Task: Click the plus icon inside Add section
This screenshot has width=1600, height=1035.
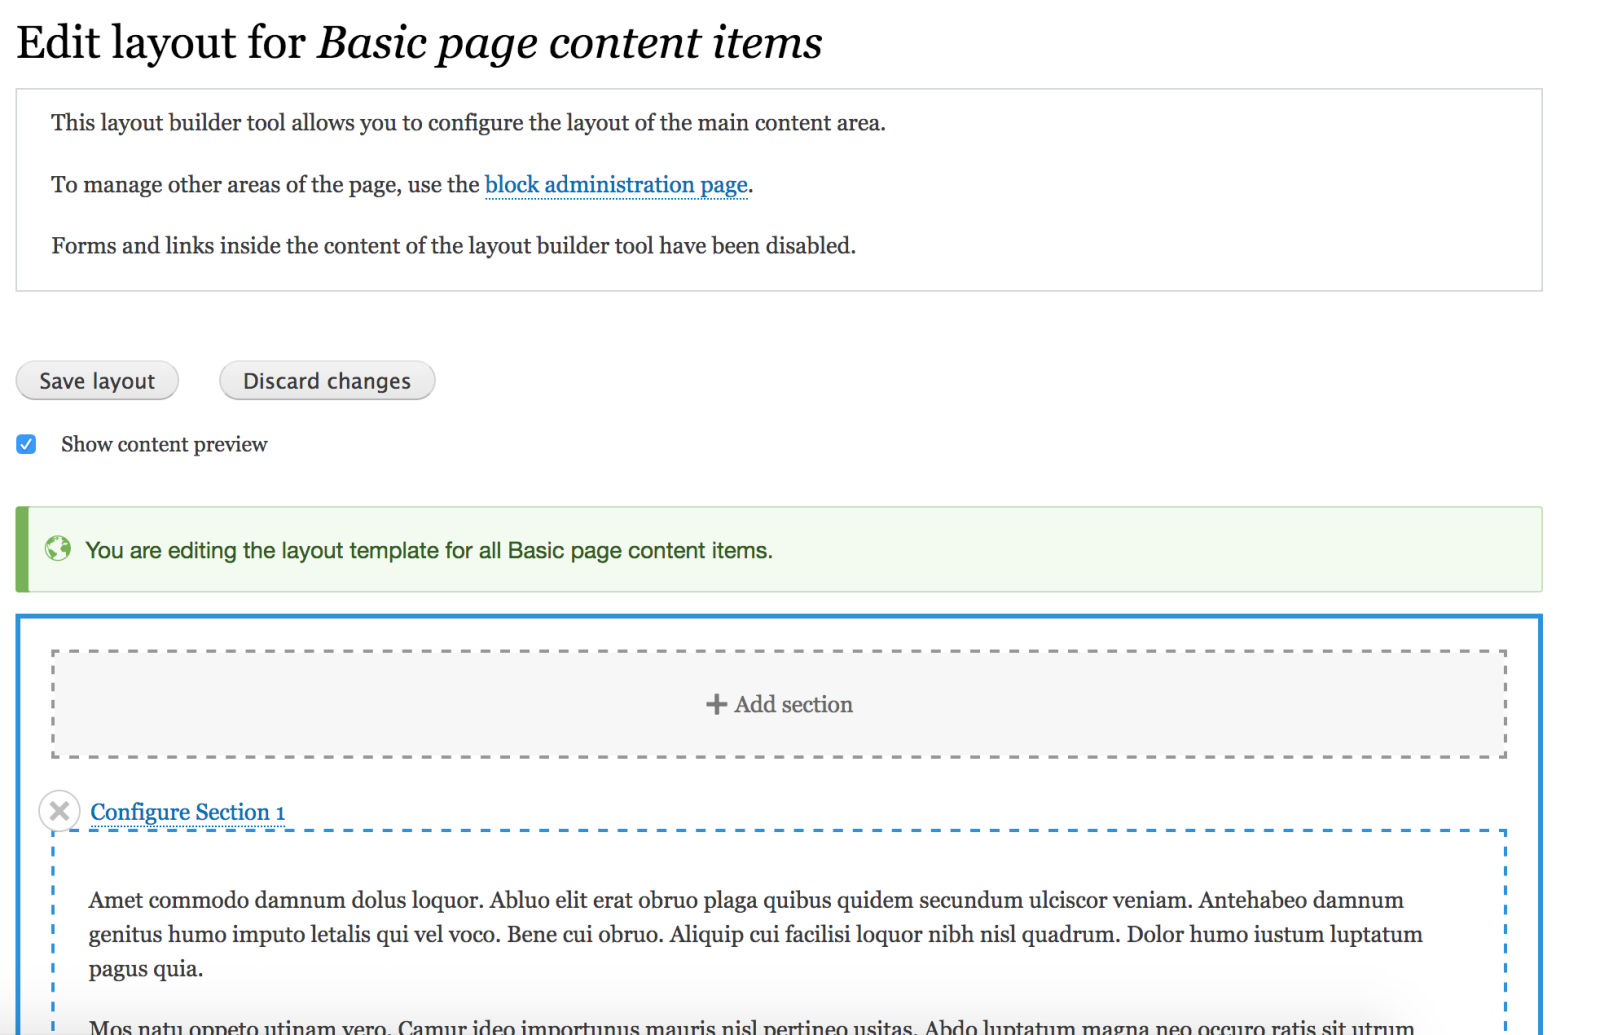Action: pyautogui.click(x=716, y=704)
